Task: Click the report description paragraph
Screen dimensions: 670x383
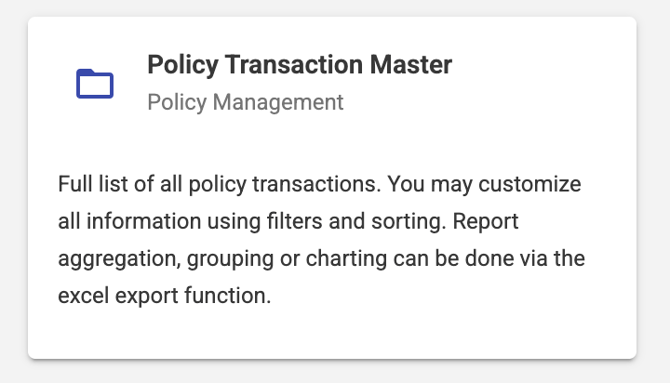Action: pos(321,239)
